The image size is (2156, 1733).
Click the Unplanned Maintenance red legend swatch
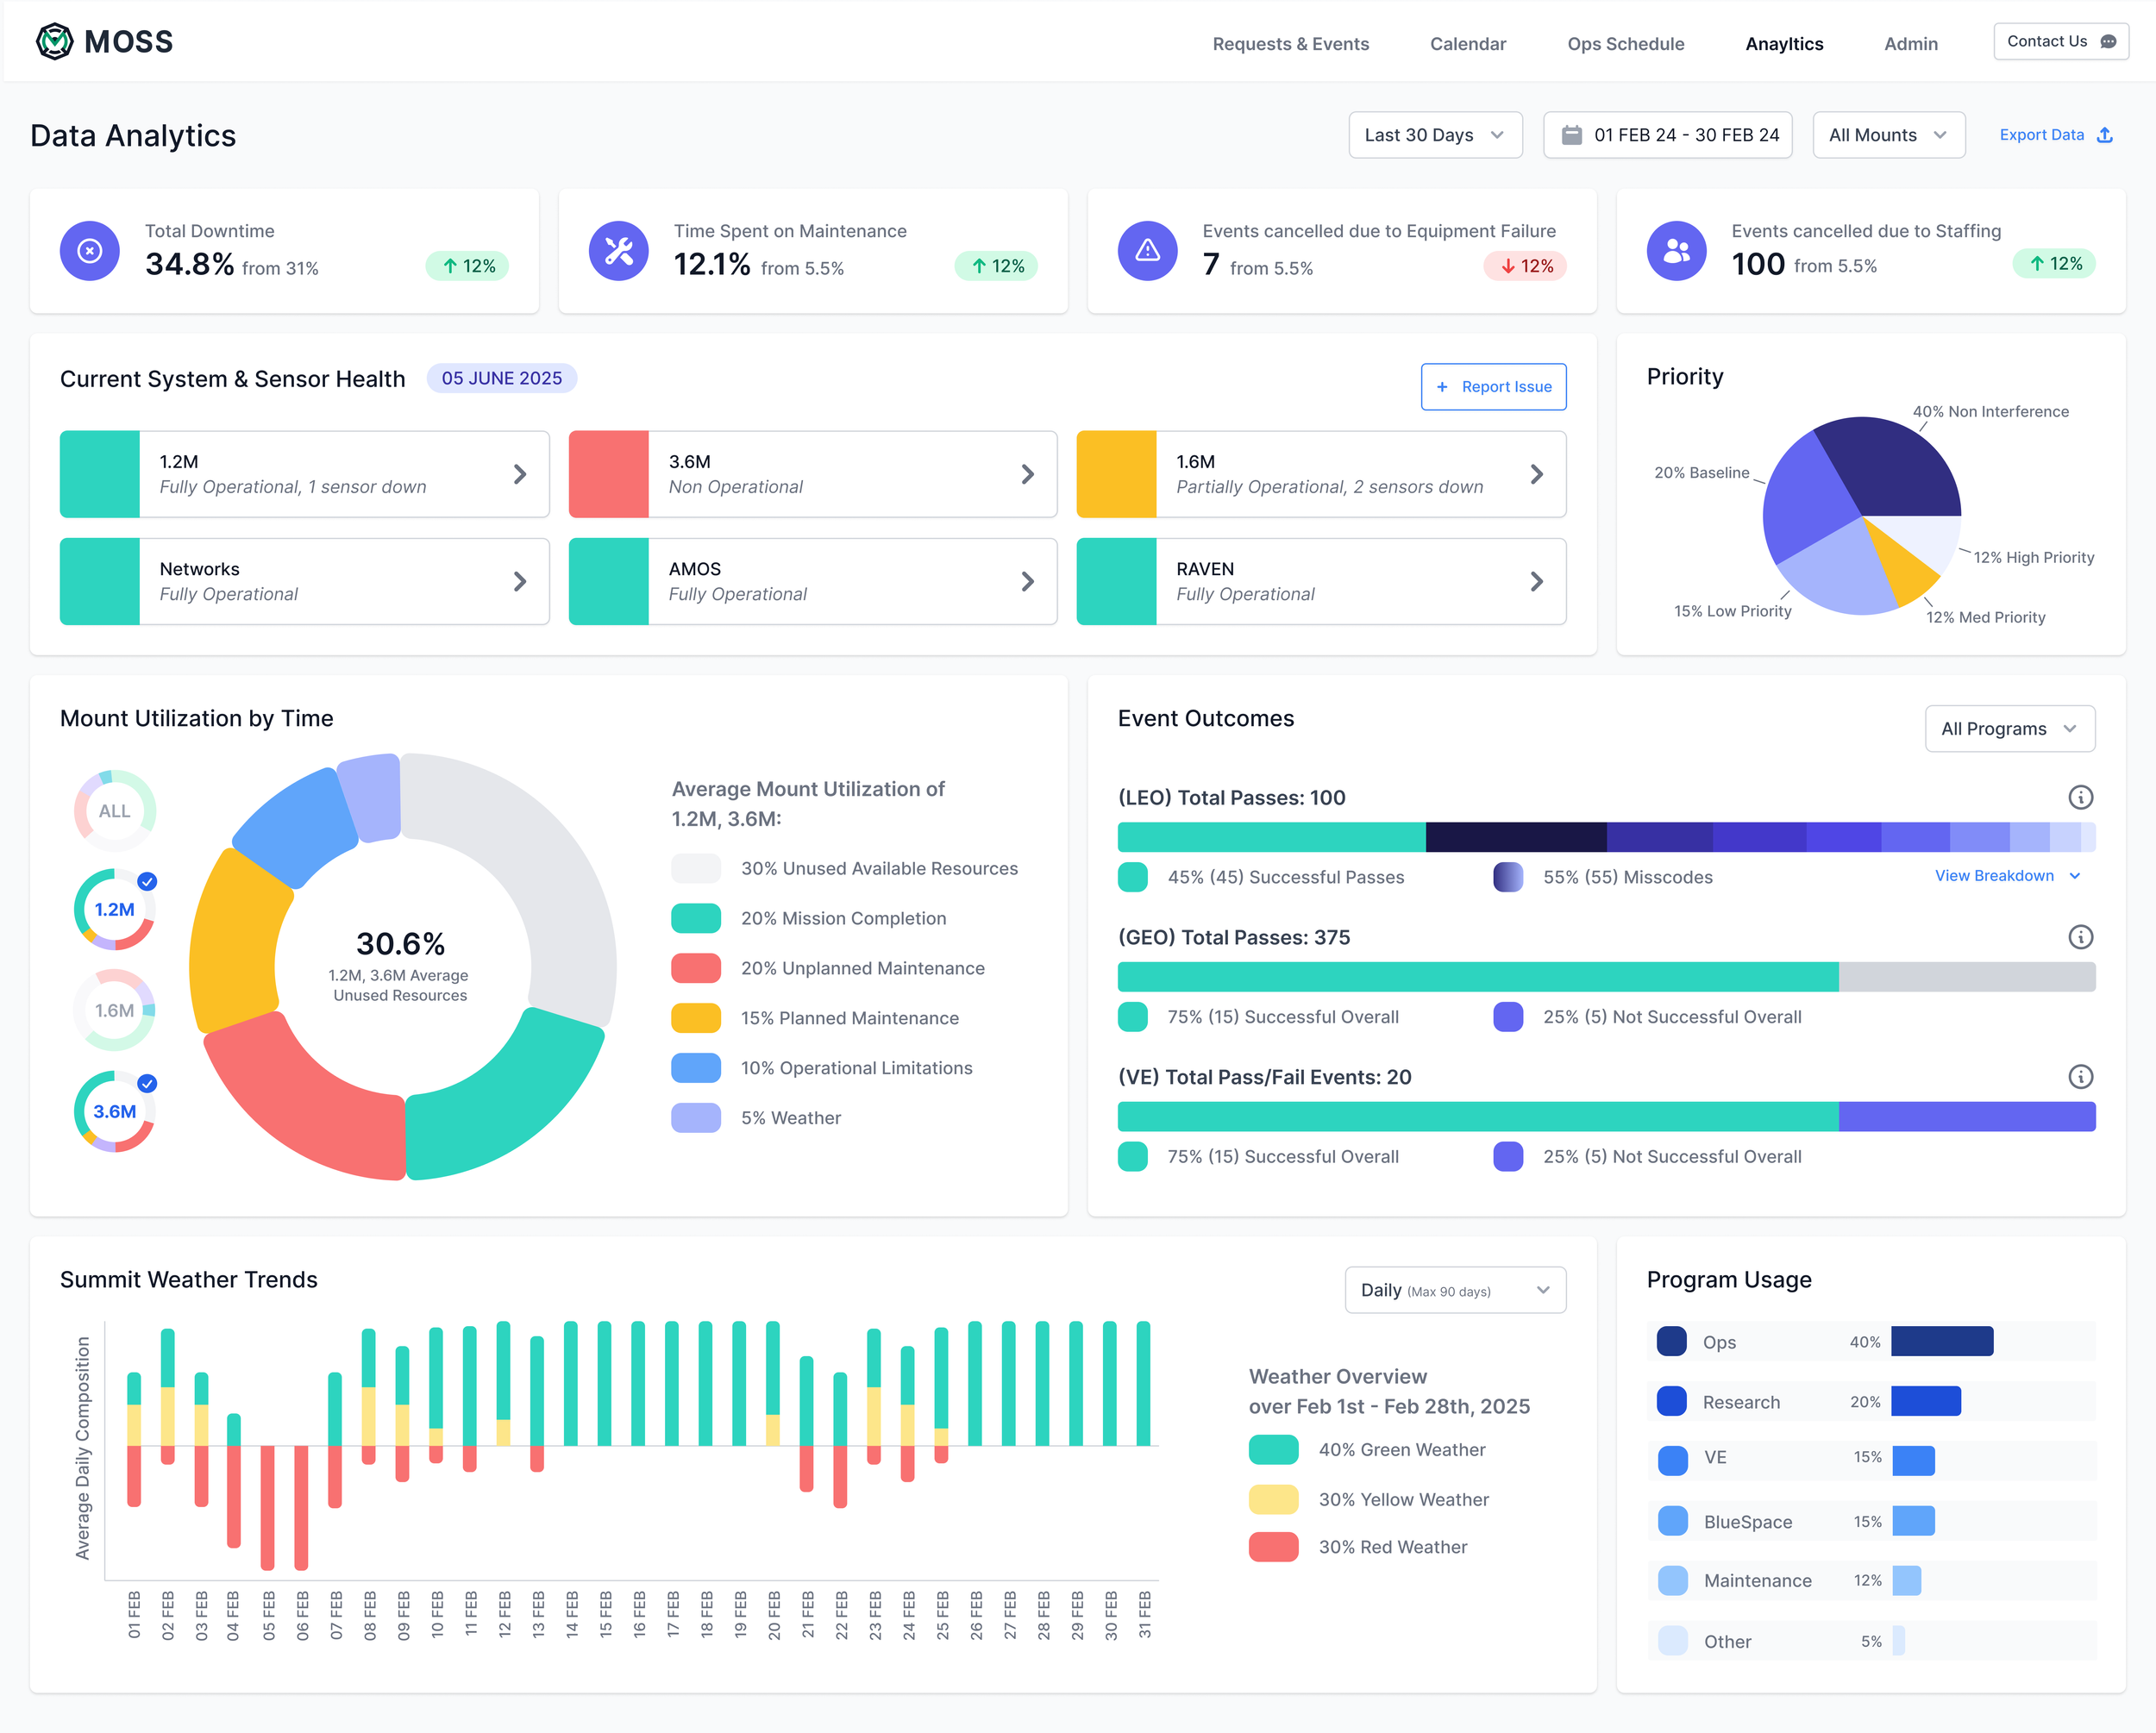pos(696,968)
